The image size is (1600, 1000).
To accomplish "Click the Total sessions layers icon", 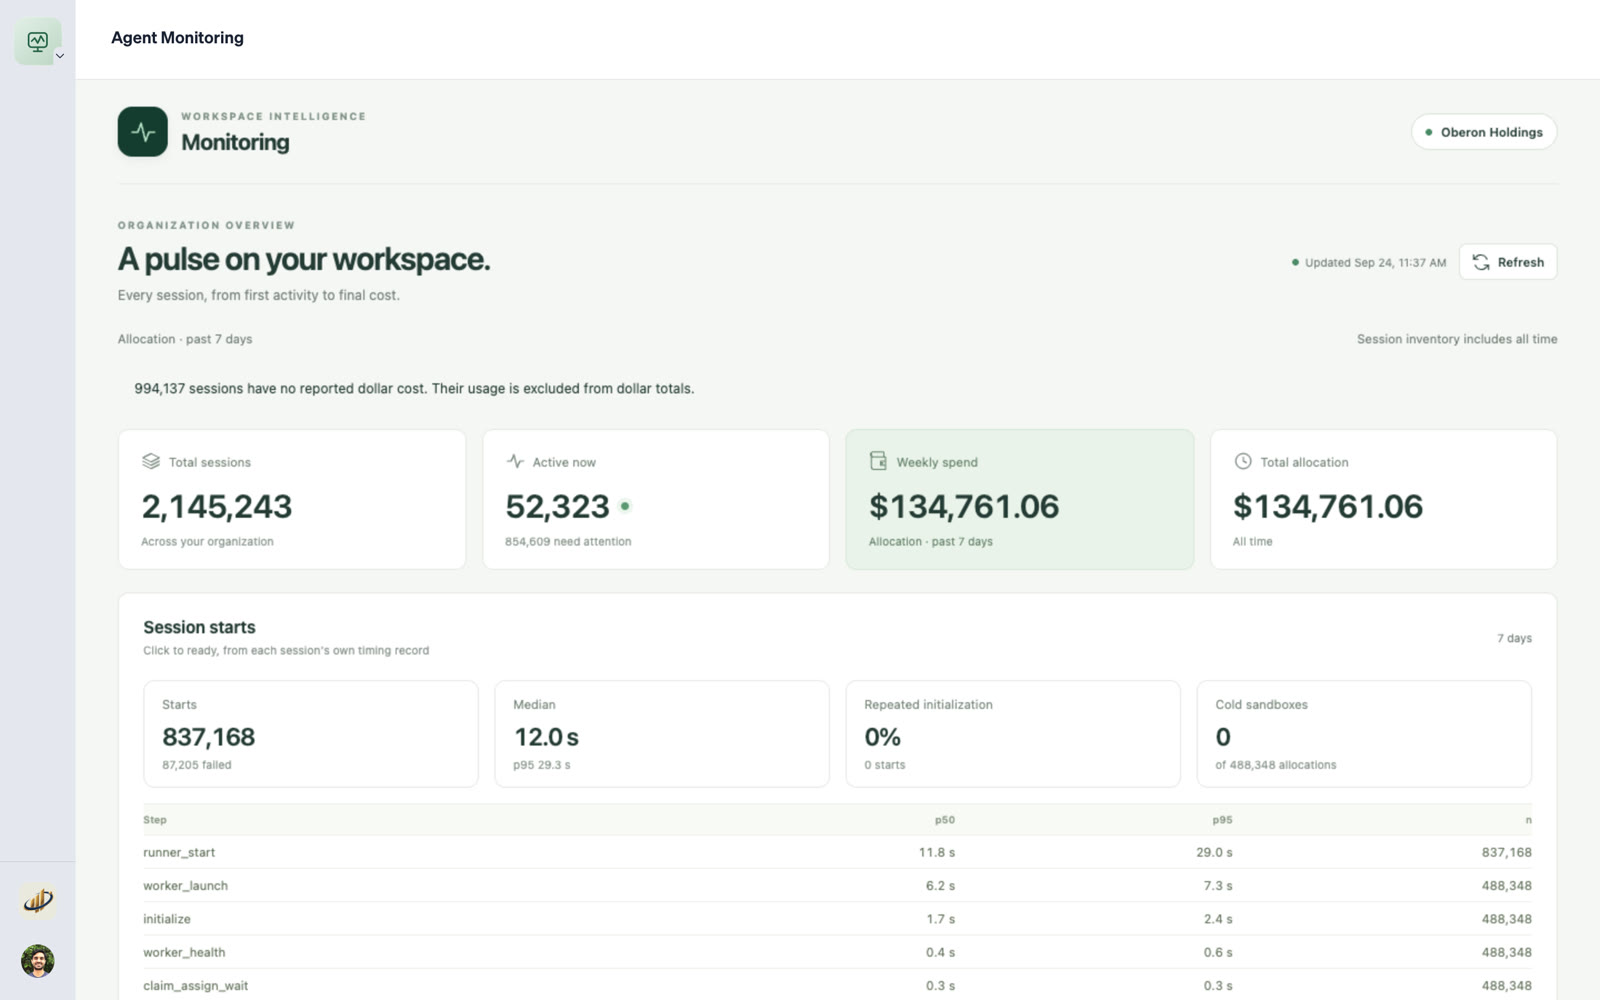I will coord(151,461).
